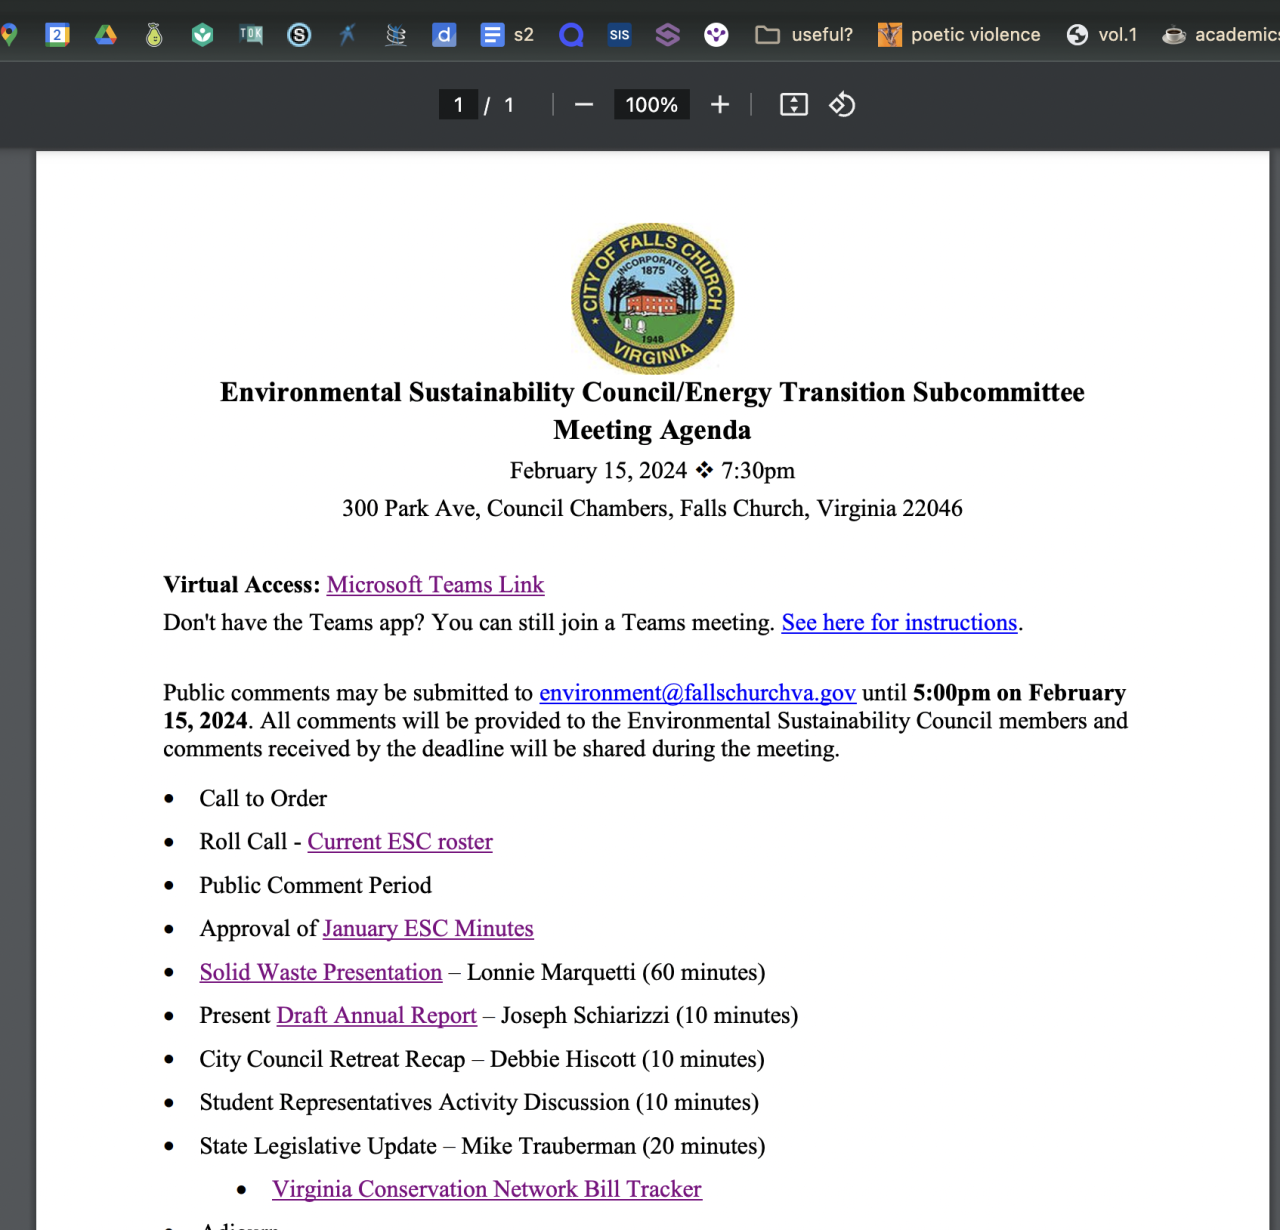Open the circled S bookmark icon
Viewport: 1280px width, 1230px height.
[x=299, y=35]
